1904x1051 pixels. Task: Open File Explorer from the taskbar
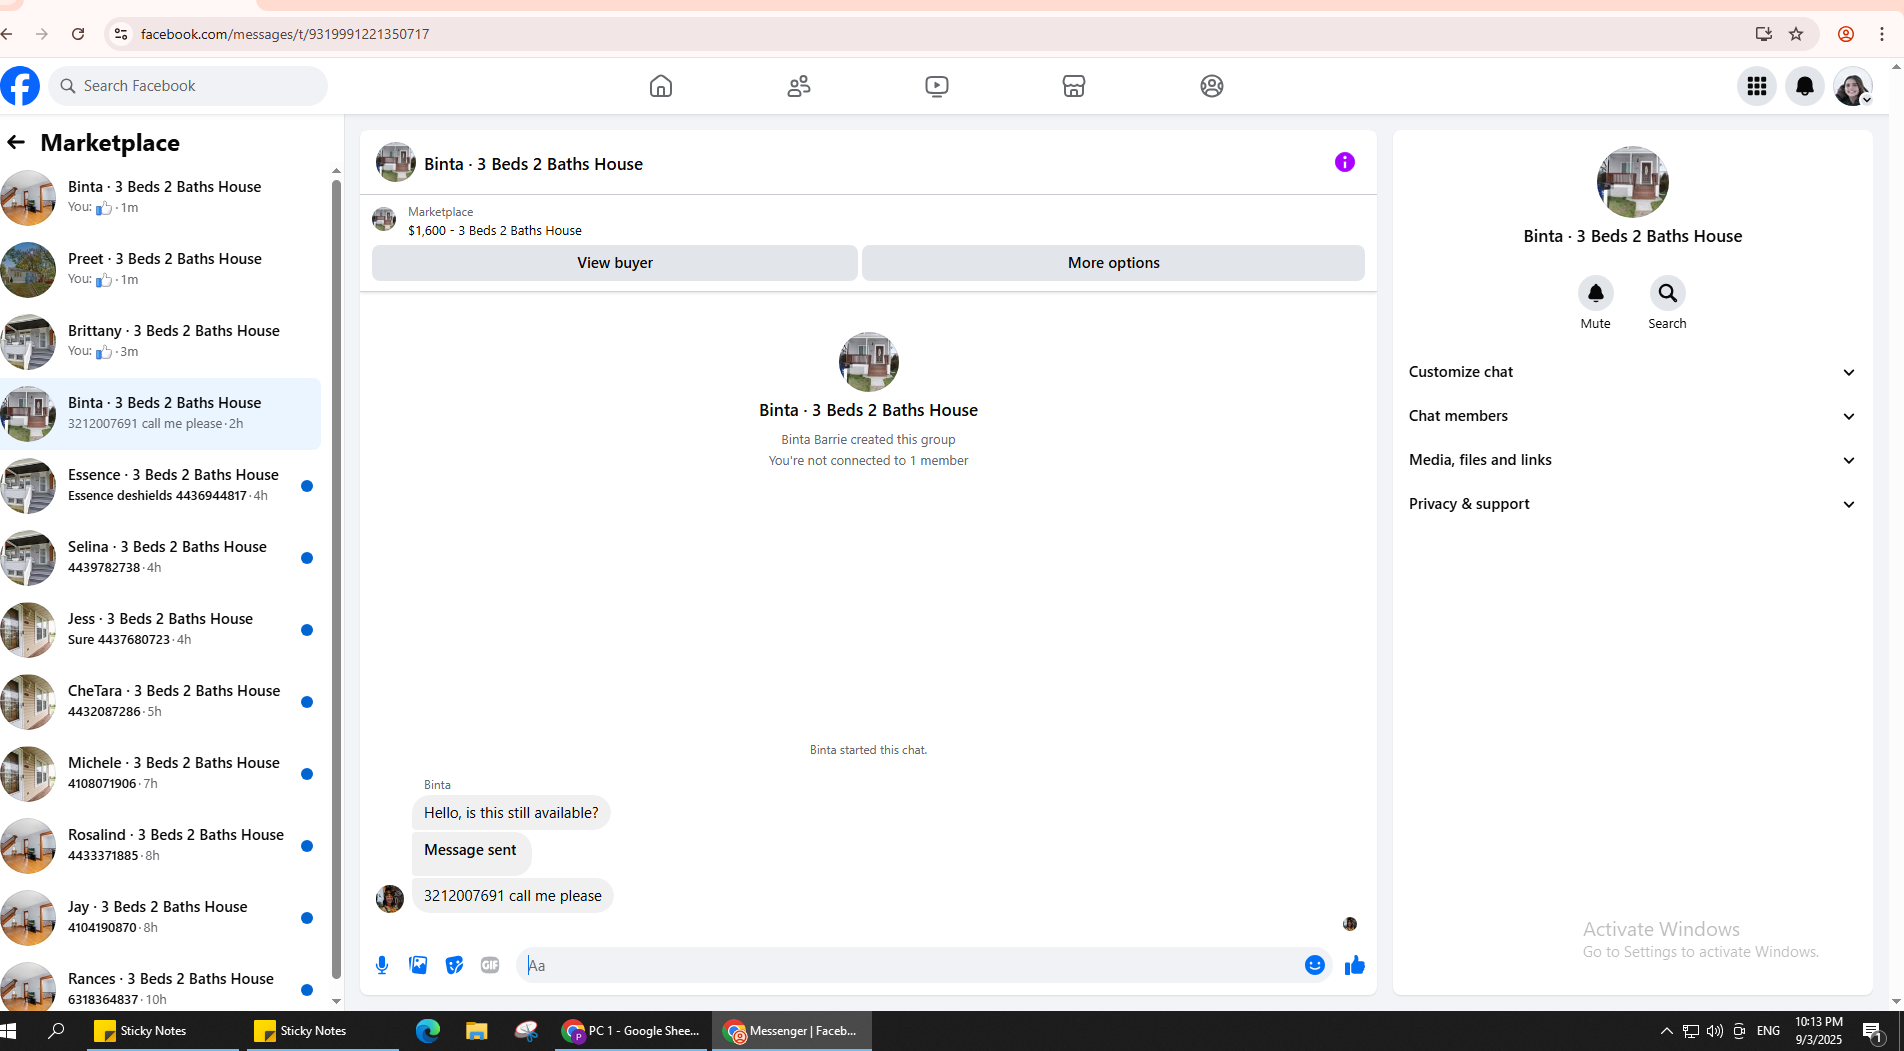477,1031
